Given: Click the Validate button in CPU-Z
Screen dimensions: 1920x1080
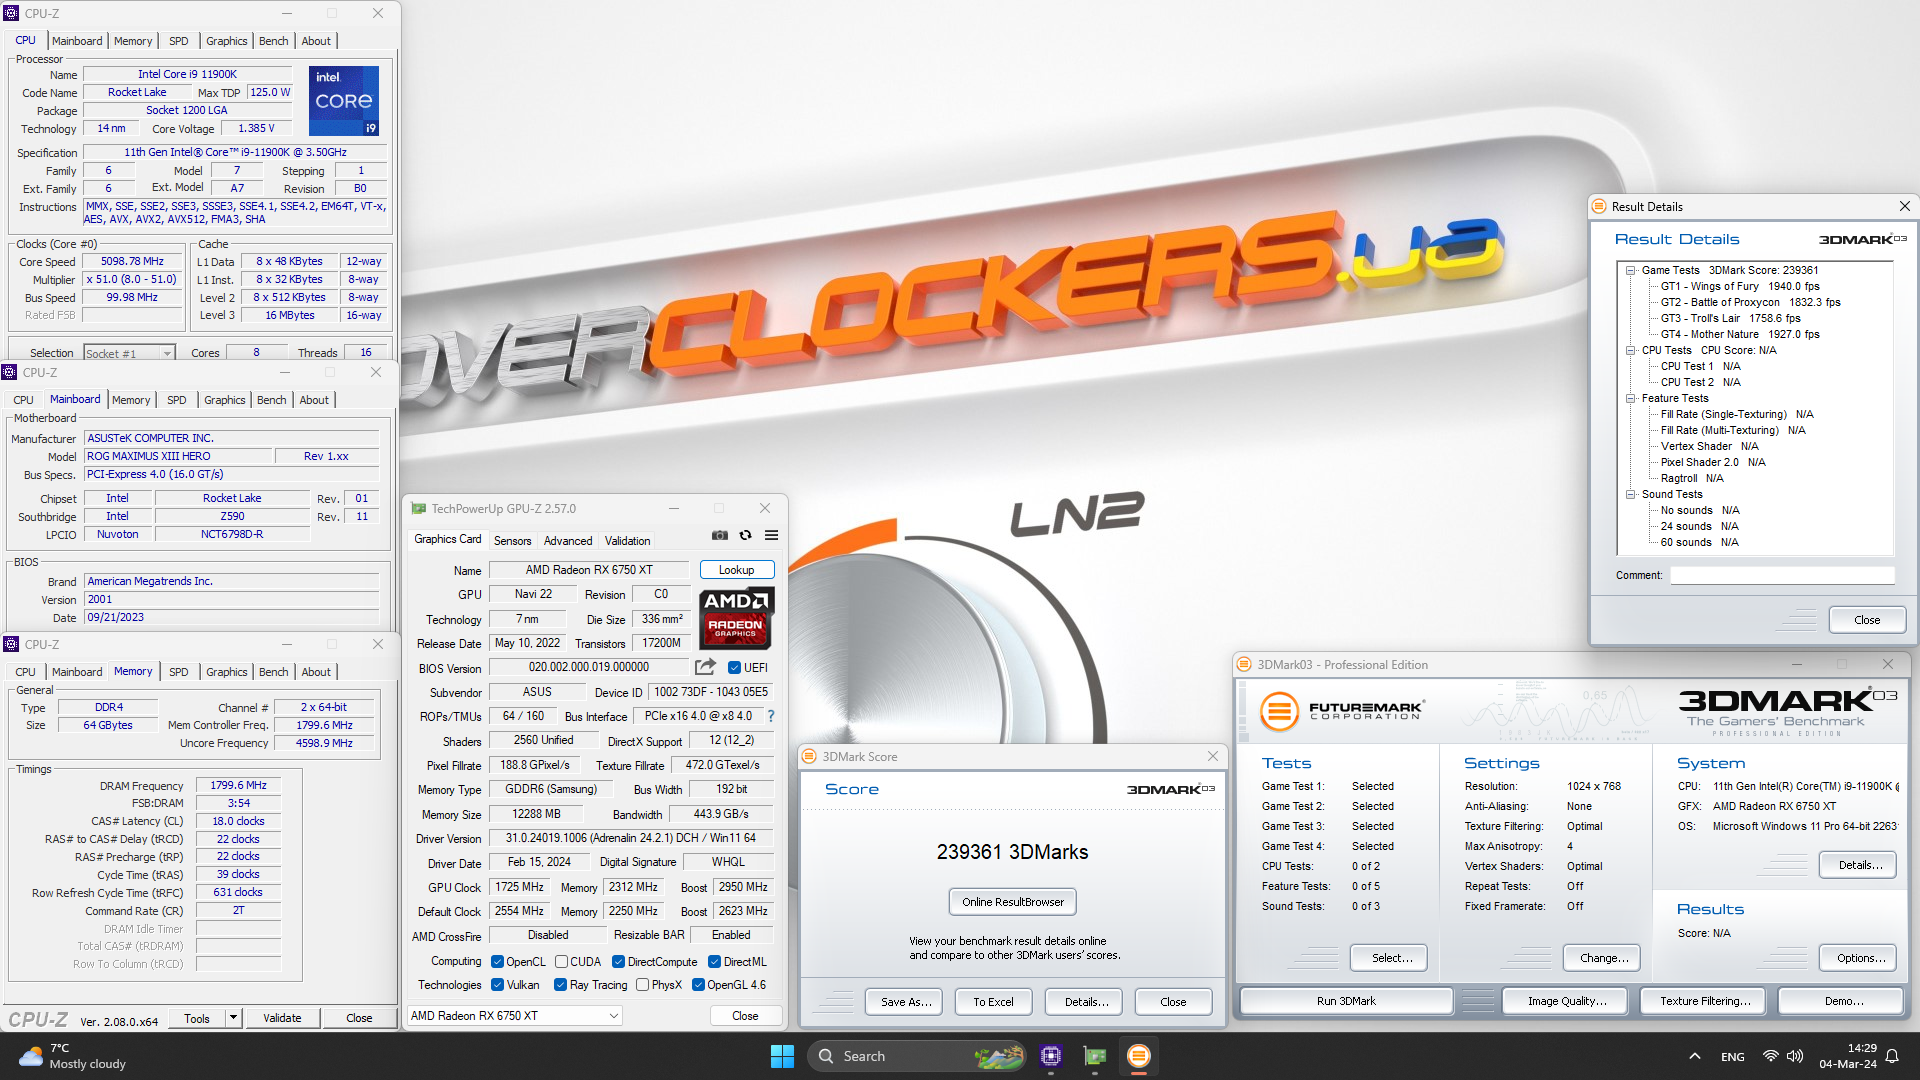Looking at the screenshot, I should pos(282,1018).
